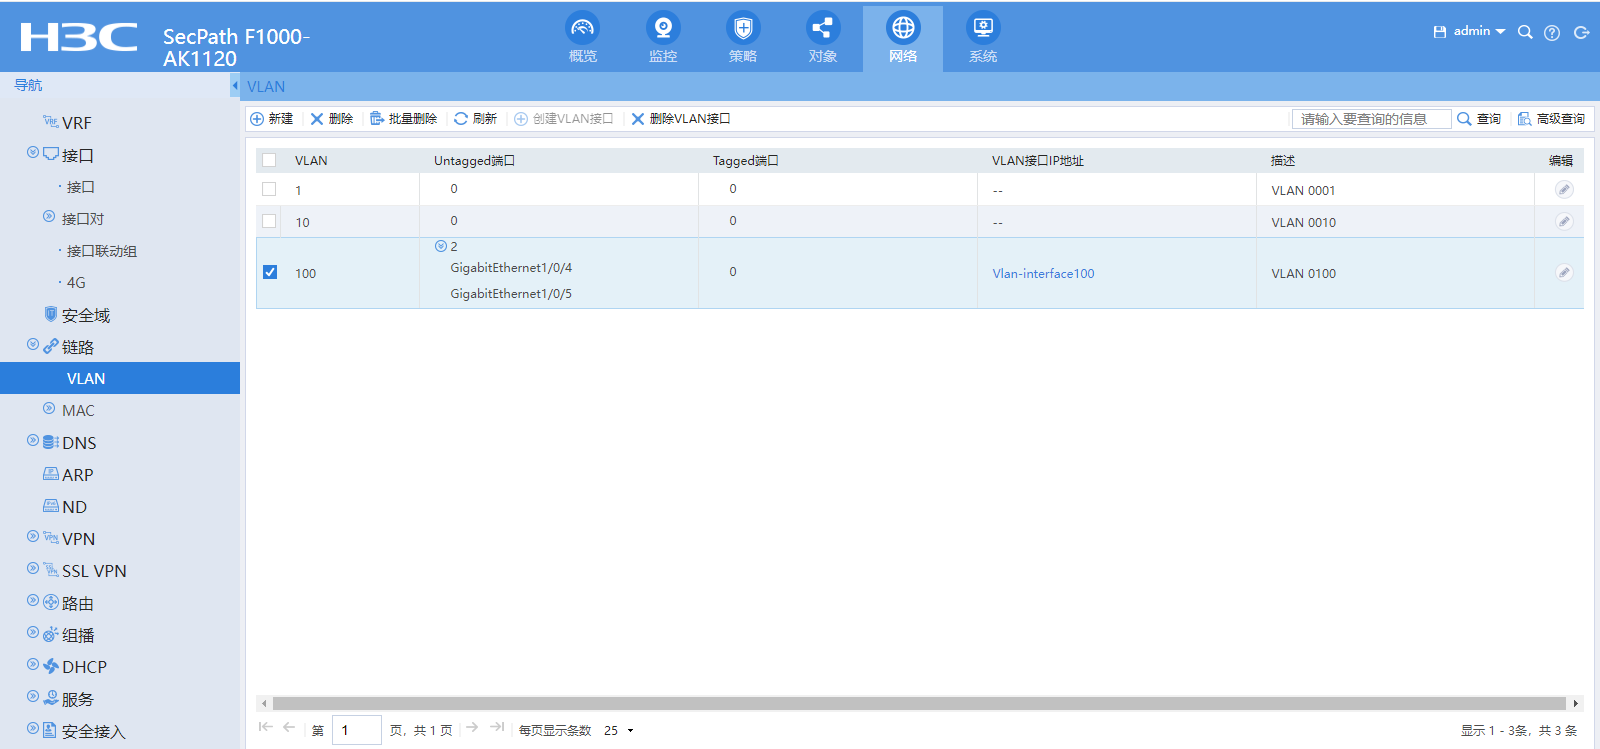Click 创建VLAN接口 toolbar button
This screenshot has height=749, width=1600.
(x=563, y=119)
